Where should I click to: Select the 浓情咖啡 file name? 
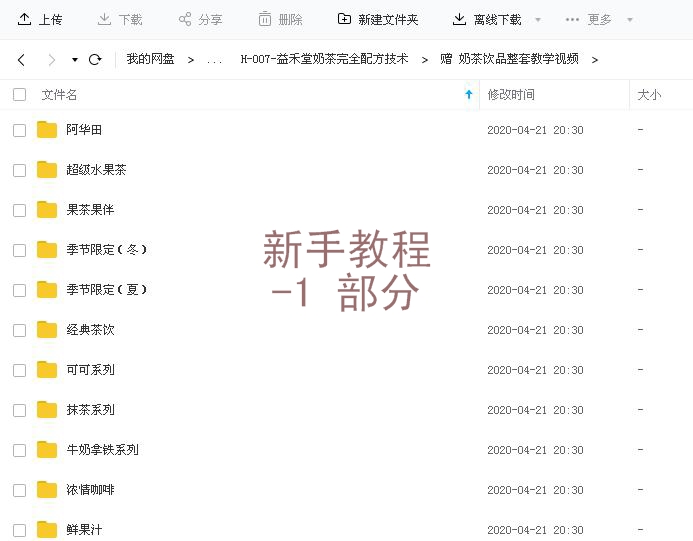coord(90,490)
